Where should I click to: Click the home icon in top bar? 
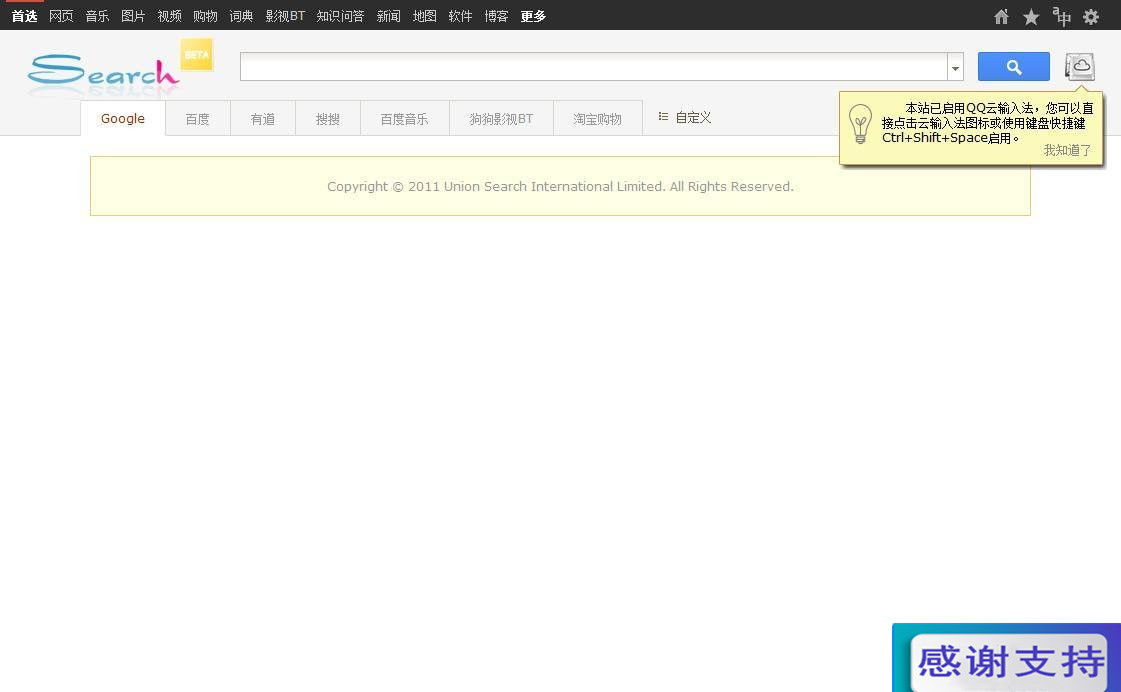coord(1001,16)
